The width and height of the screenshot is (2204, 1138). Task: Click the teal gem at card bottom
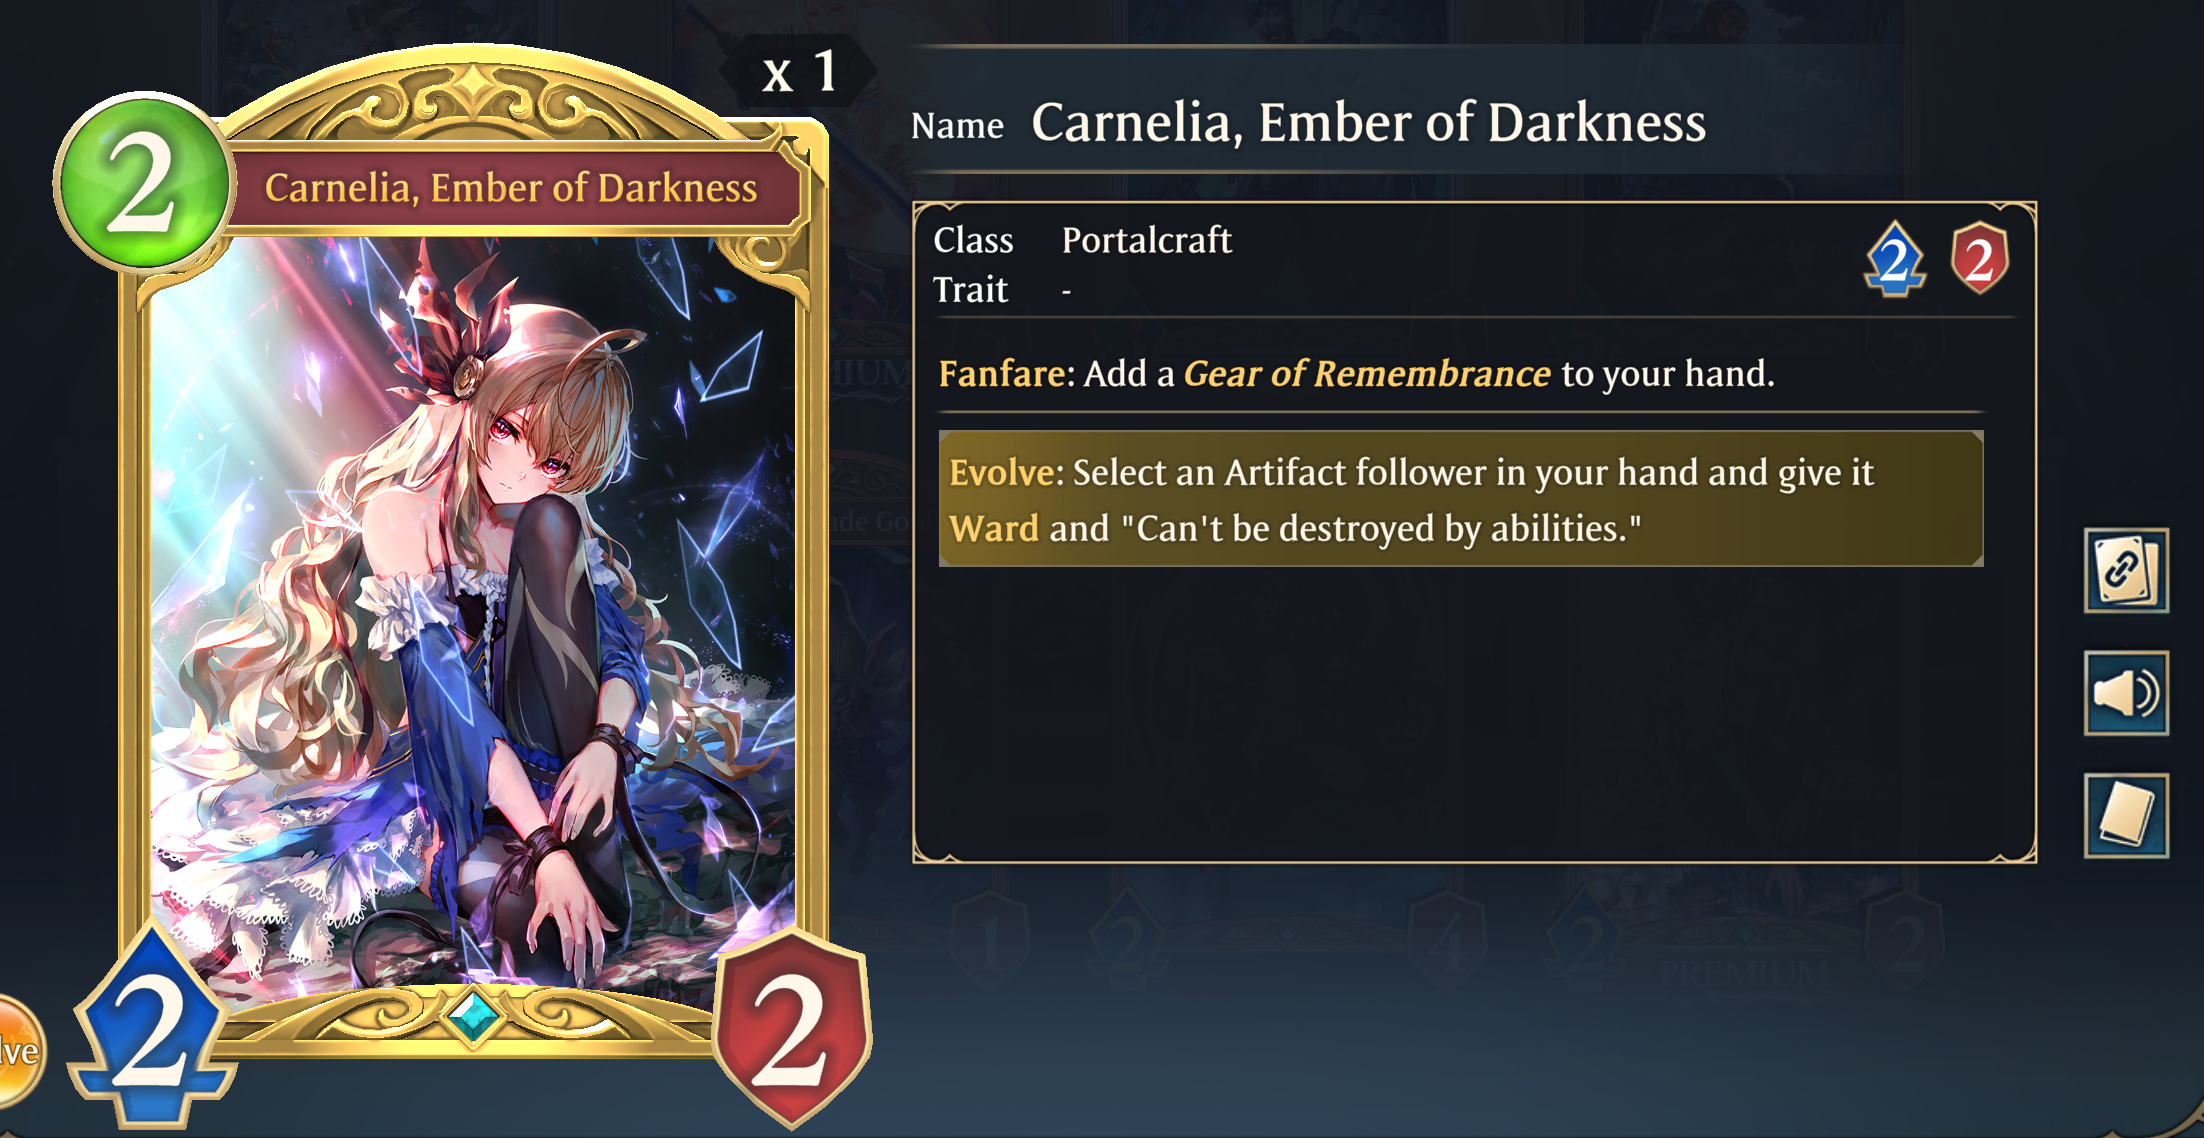point(472,1016)
